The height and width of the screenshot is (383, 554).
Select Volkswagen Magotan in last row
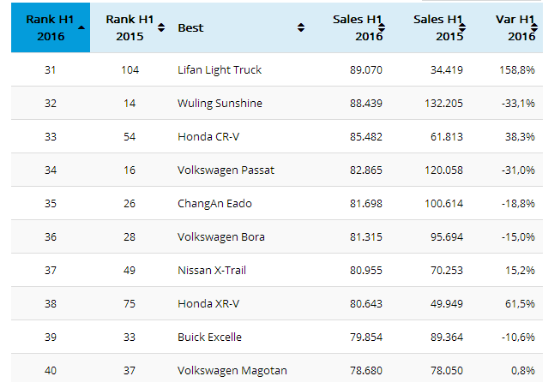232,371
